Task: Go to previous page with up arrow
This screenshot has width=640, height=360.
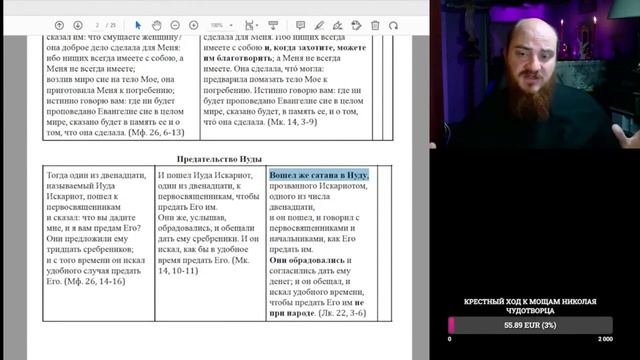Action: 59,25
